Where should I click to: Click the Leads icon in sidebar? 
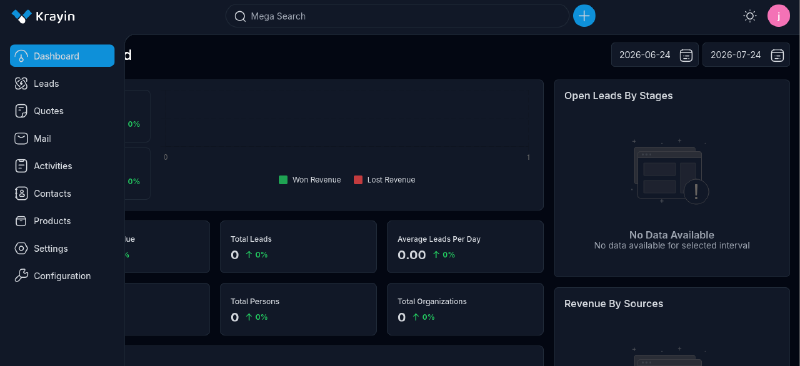(x=21, y=84)
